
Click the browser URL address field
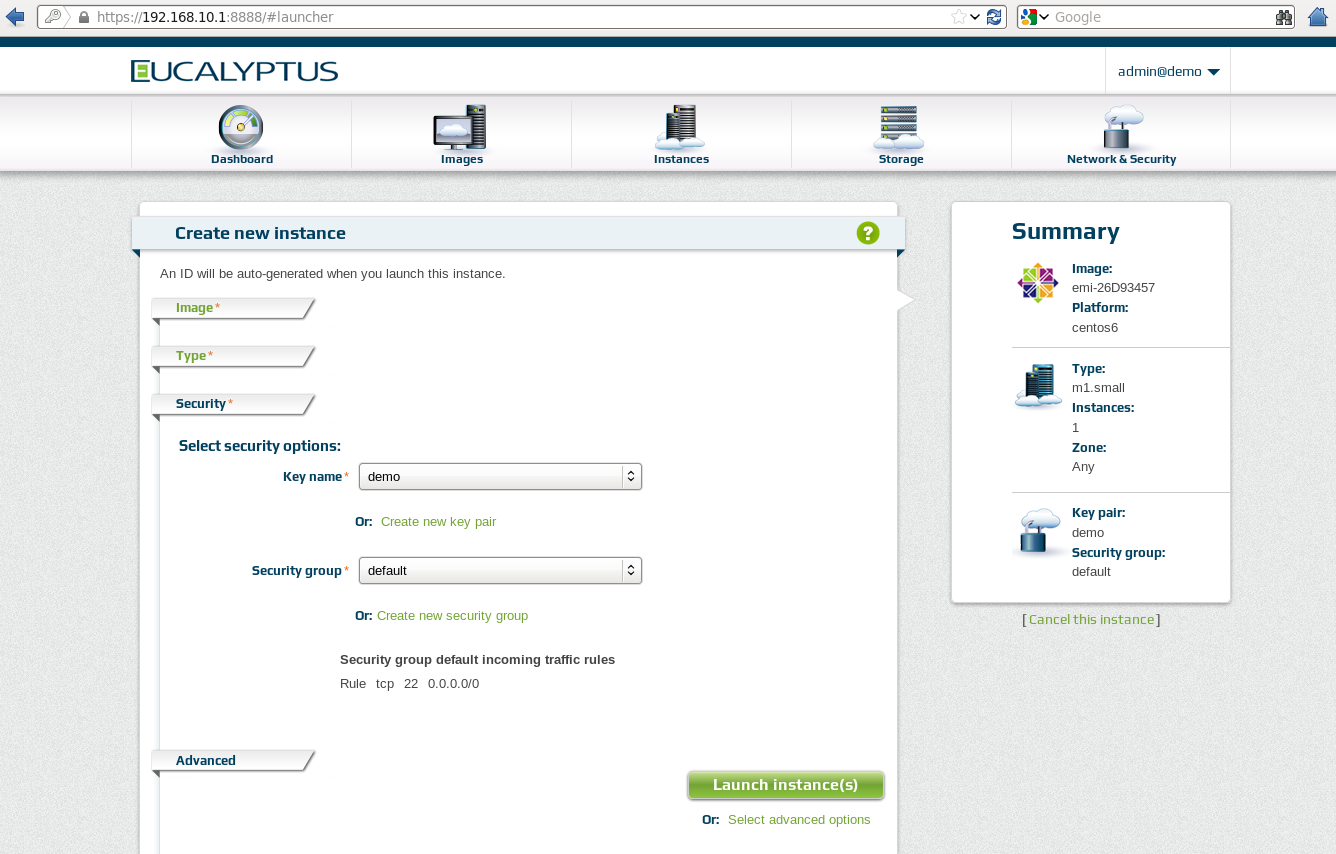(520, 17)
